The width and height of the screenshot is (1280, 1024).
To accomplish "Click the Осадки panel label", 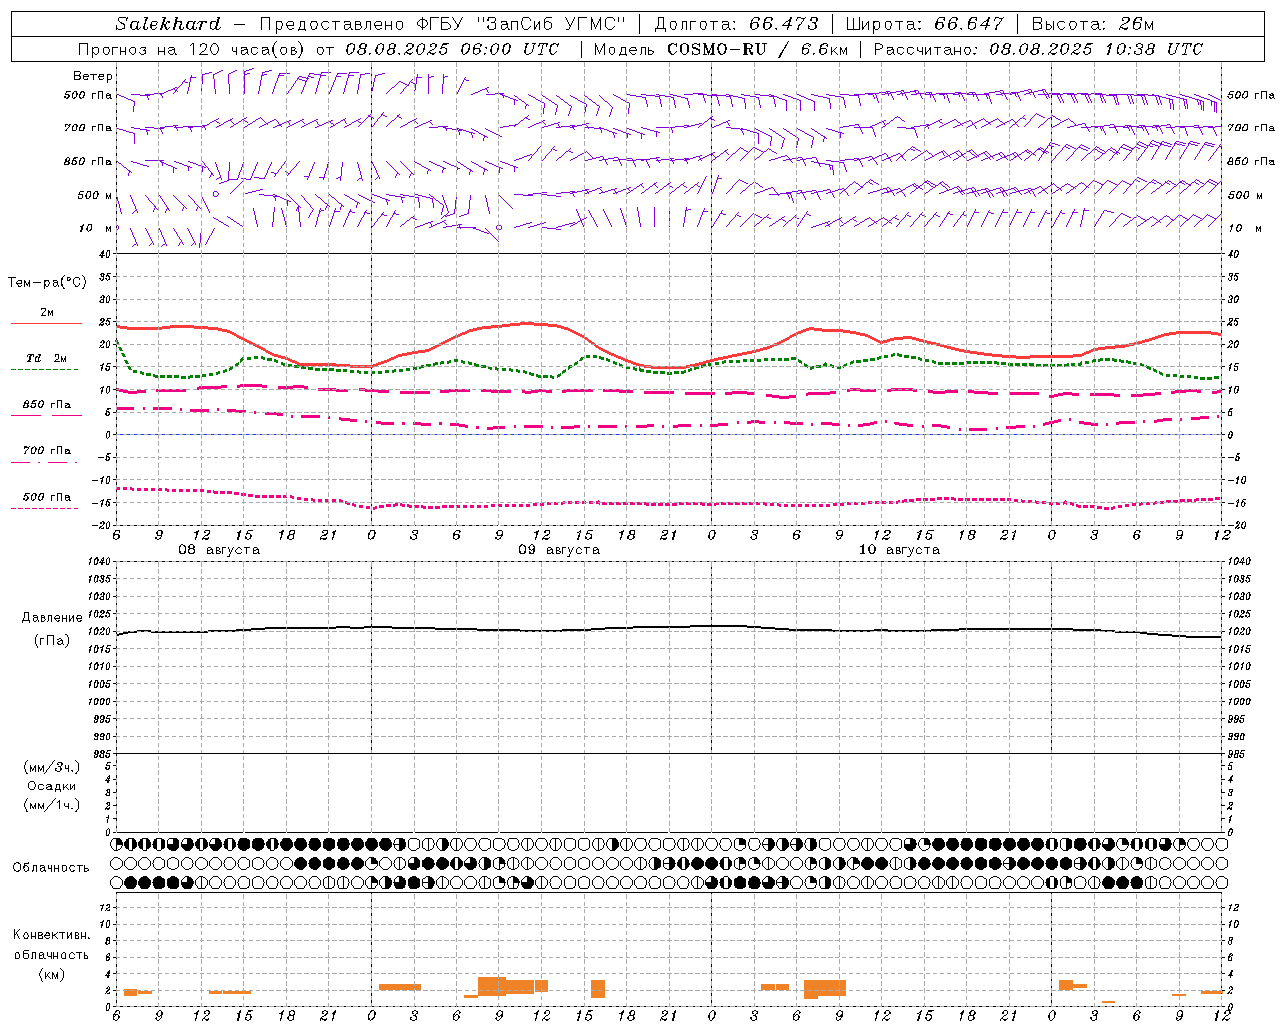I will coord(52,786).
